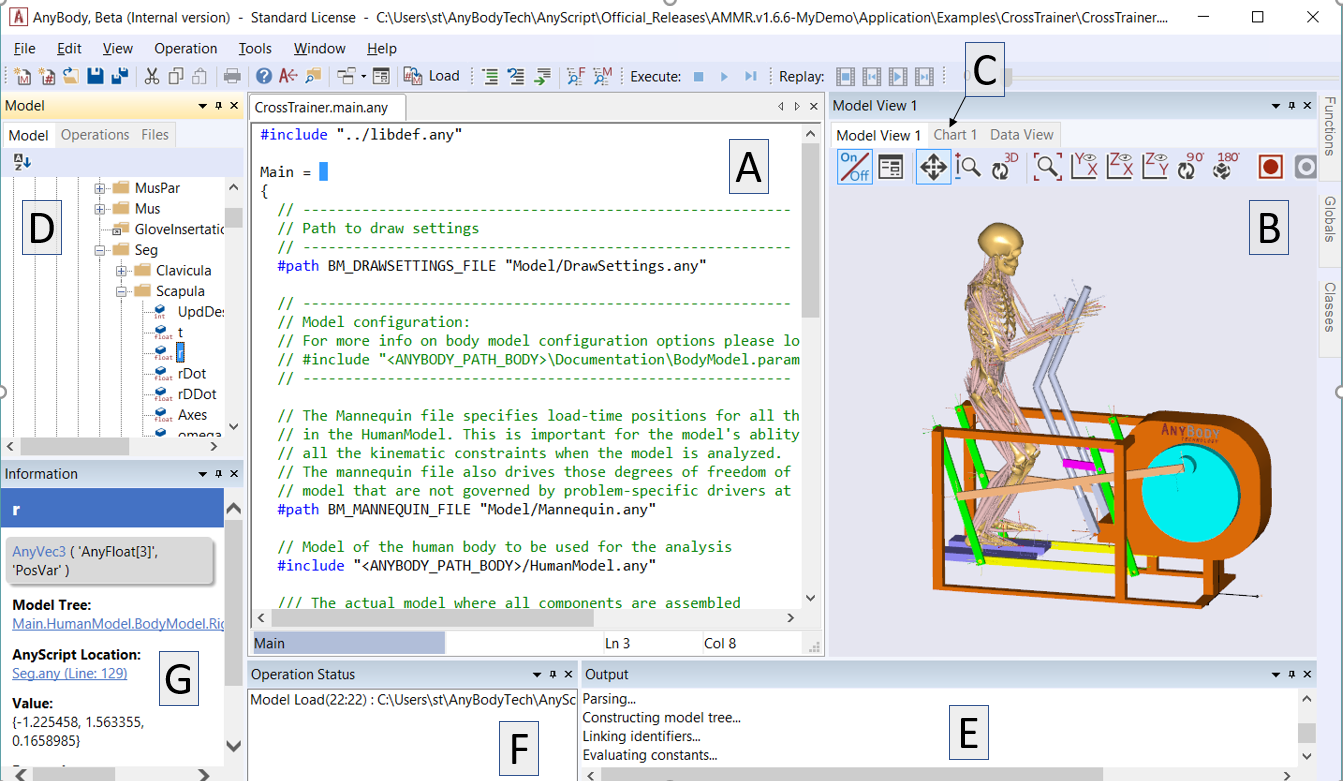Stop execution with the square button
The image size is (1343, 781).
699,76
